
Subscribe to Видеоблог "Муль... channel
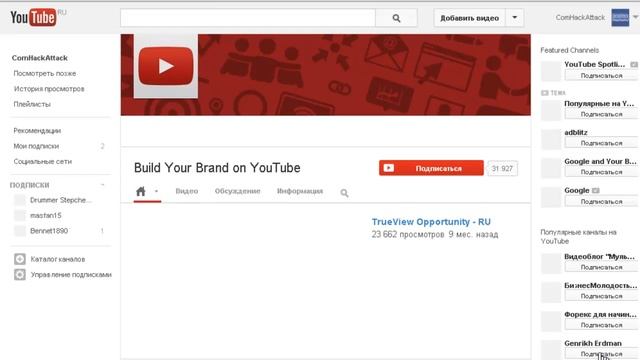tap(601, 267)
